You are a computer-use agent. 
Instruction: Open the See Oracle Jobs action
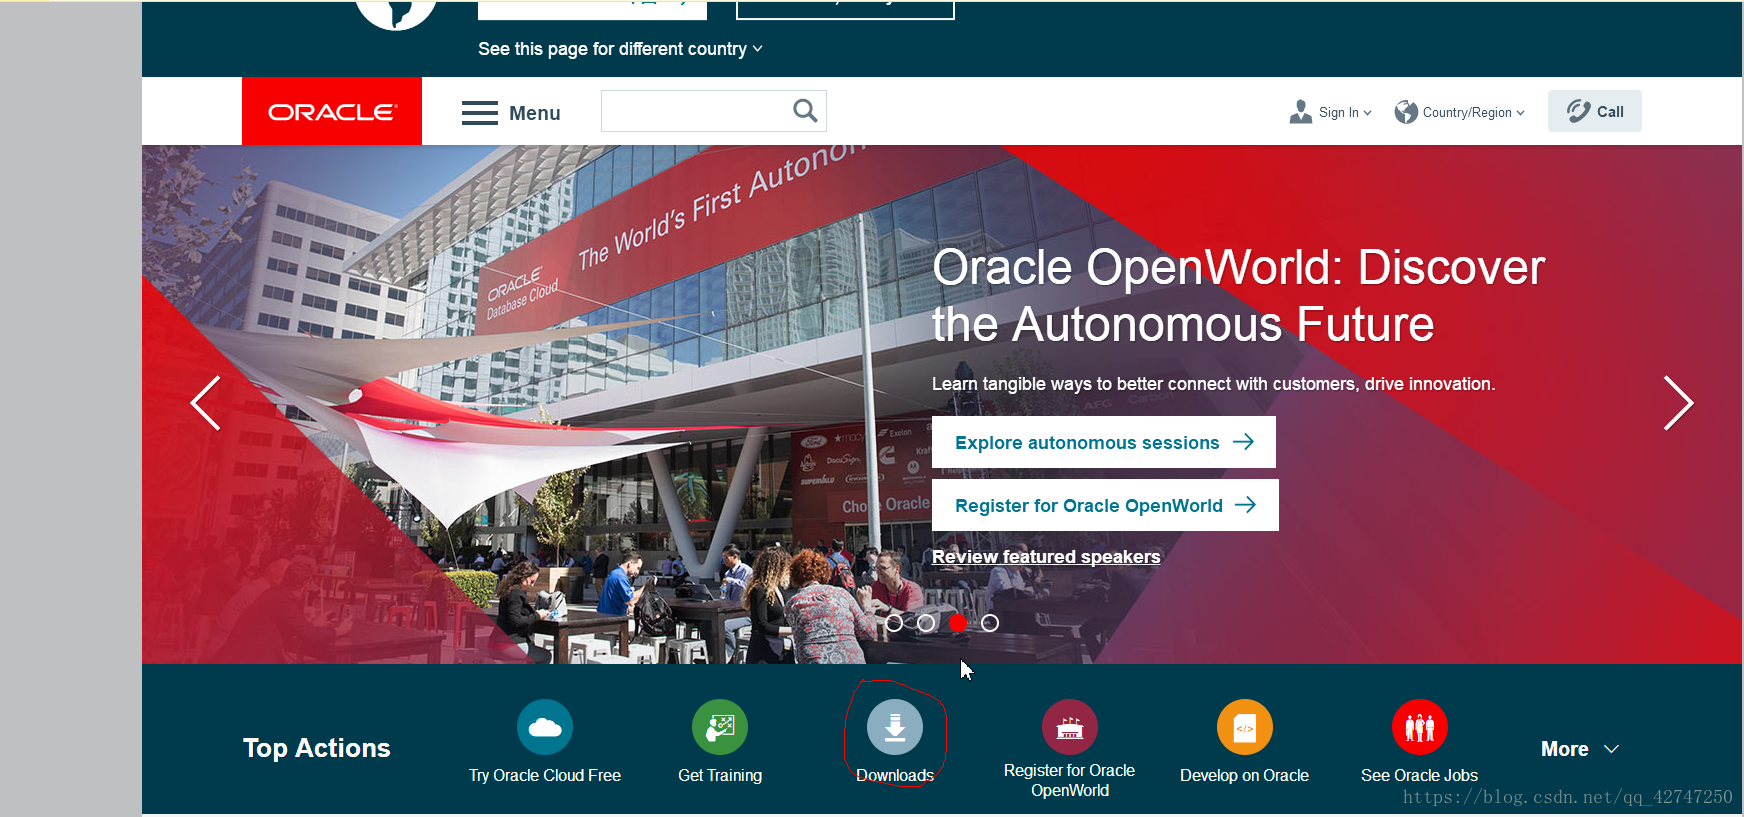1419,741
